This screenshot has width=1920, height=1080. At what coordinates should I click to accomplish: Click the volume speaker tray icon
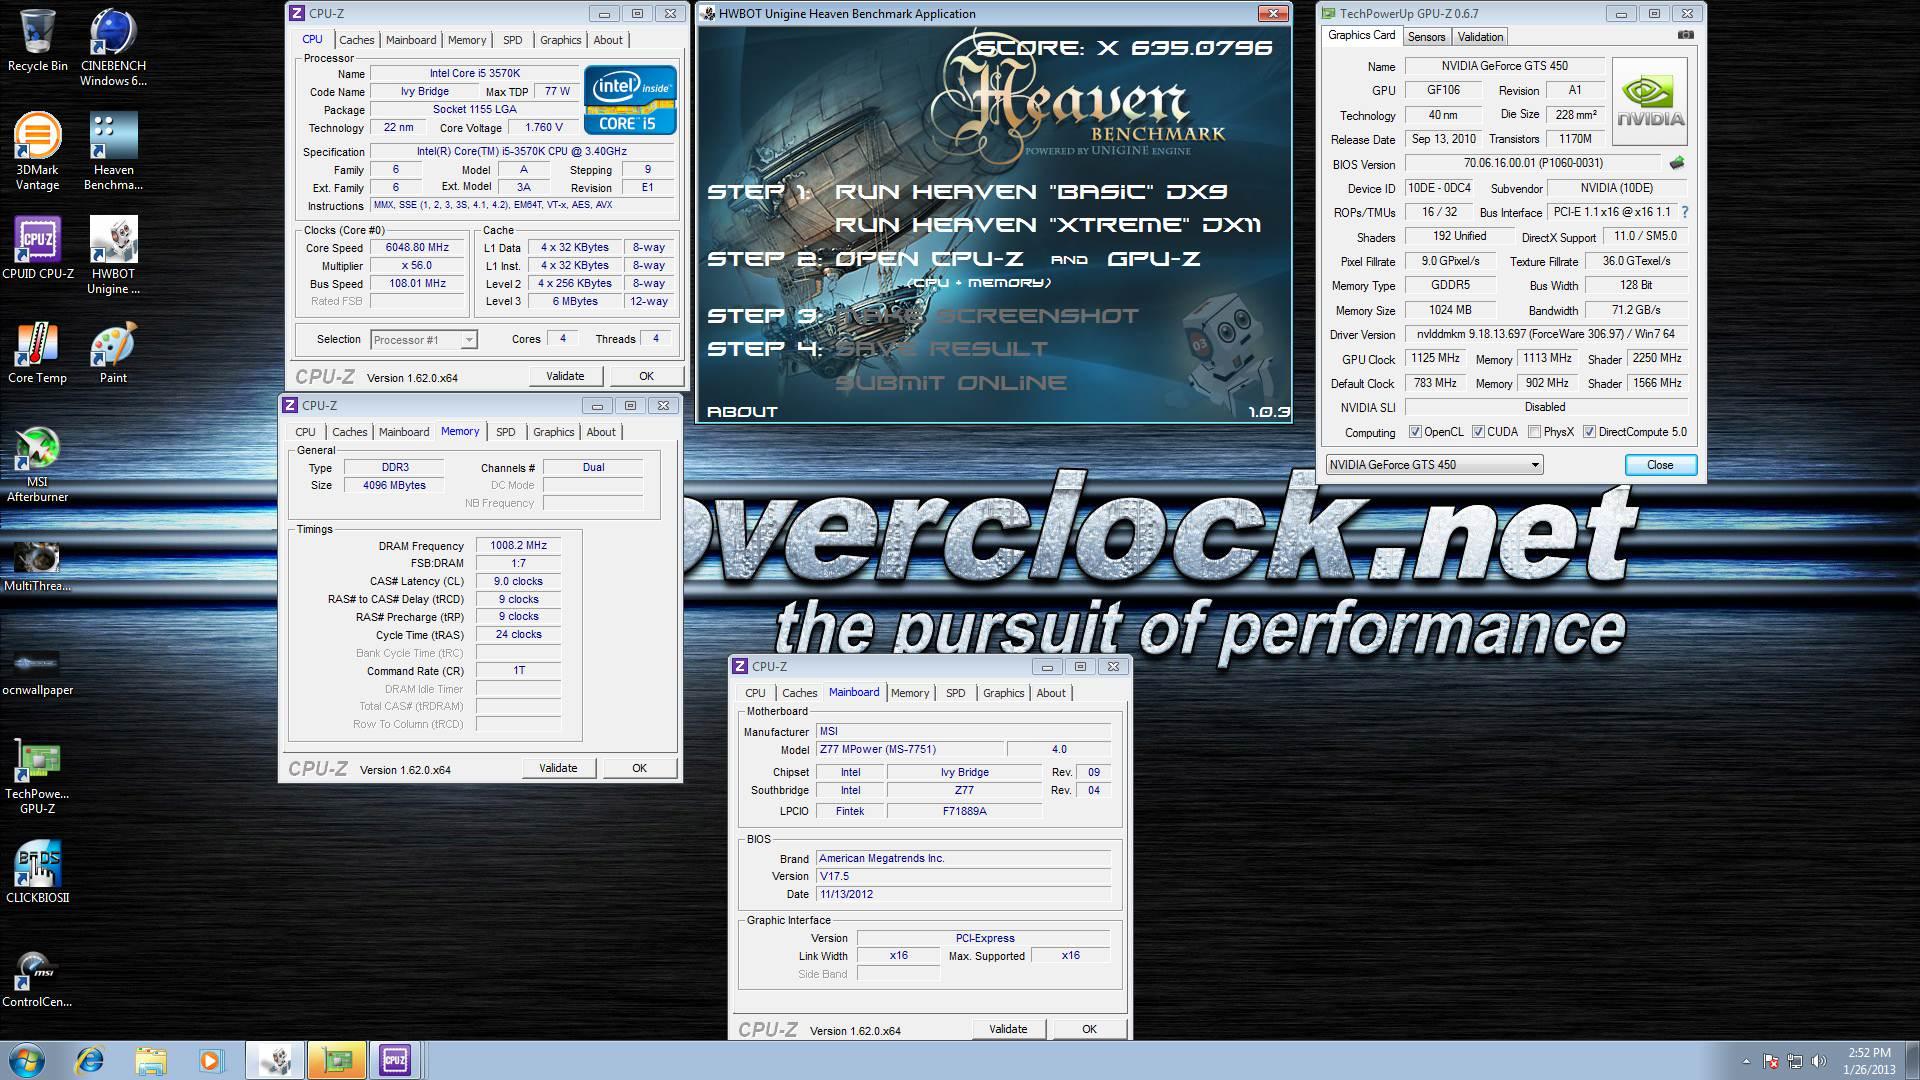point(1819,1061)
